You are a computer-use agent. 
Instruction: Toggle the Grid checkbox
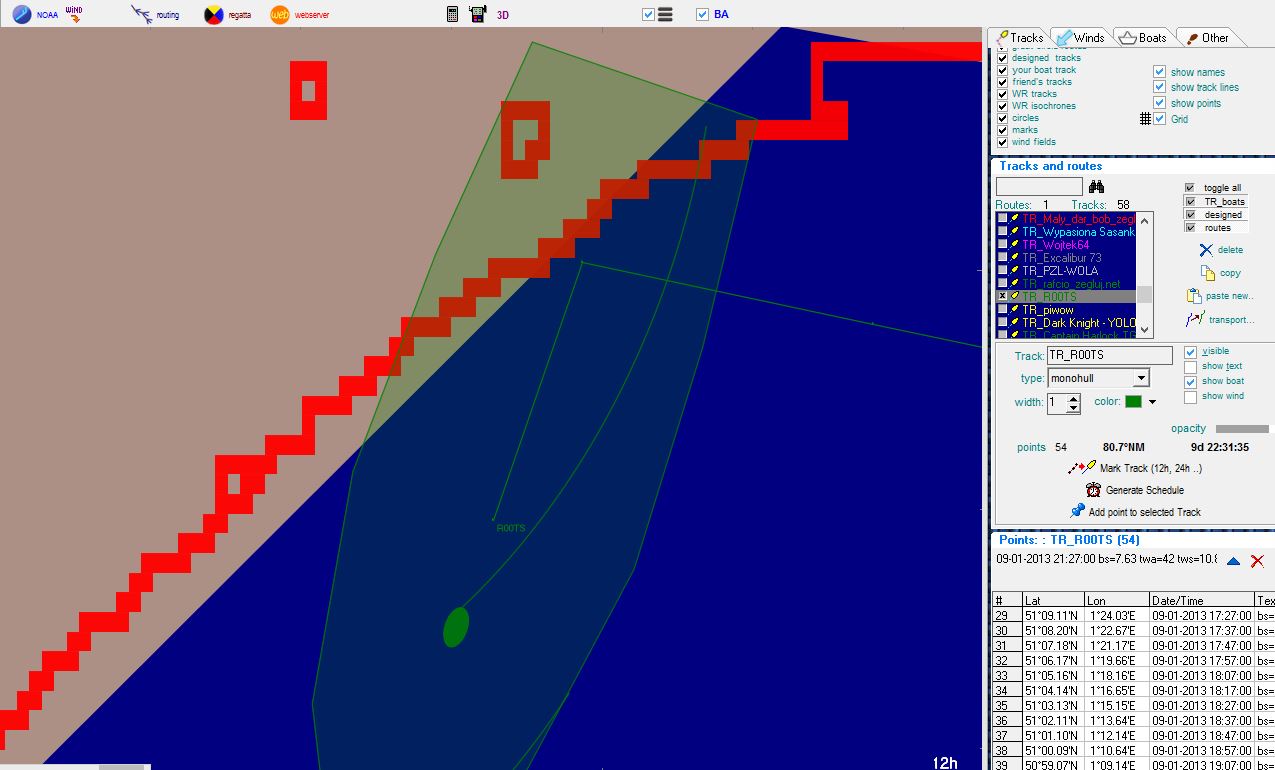pos(1159,119)
